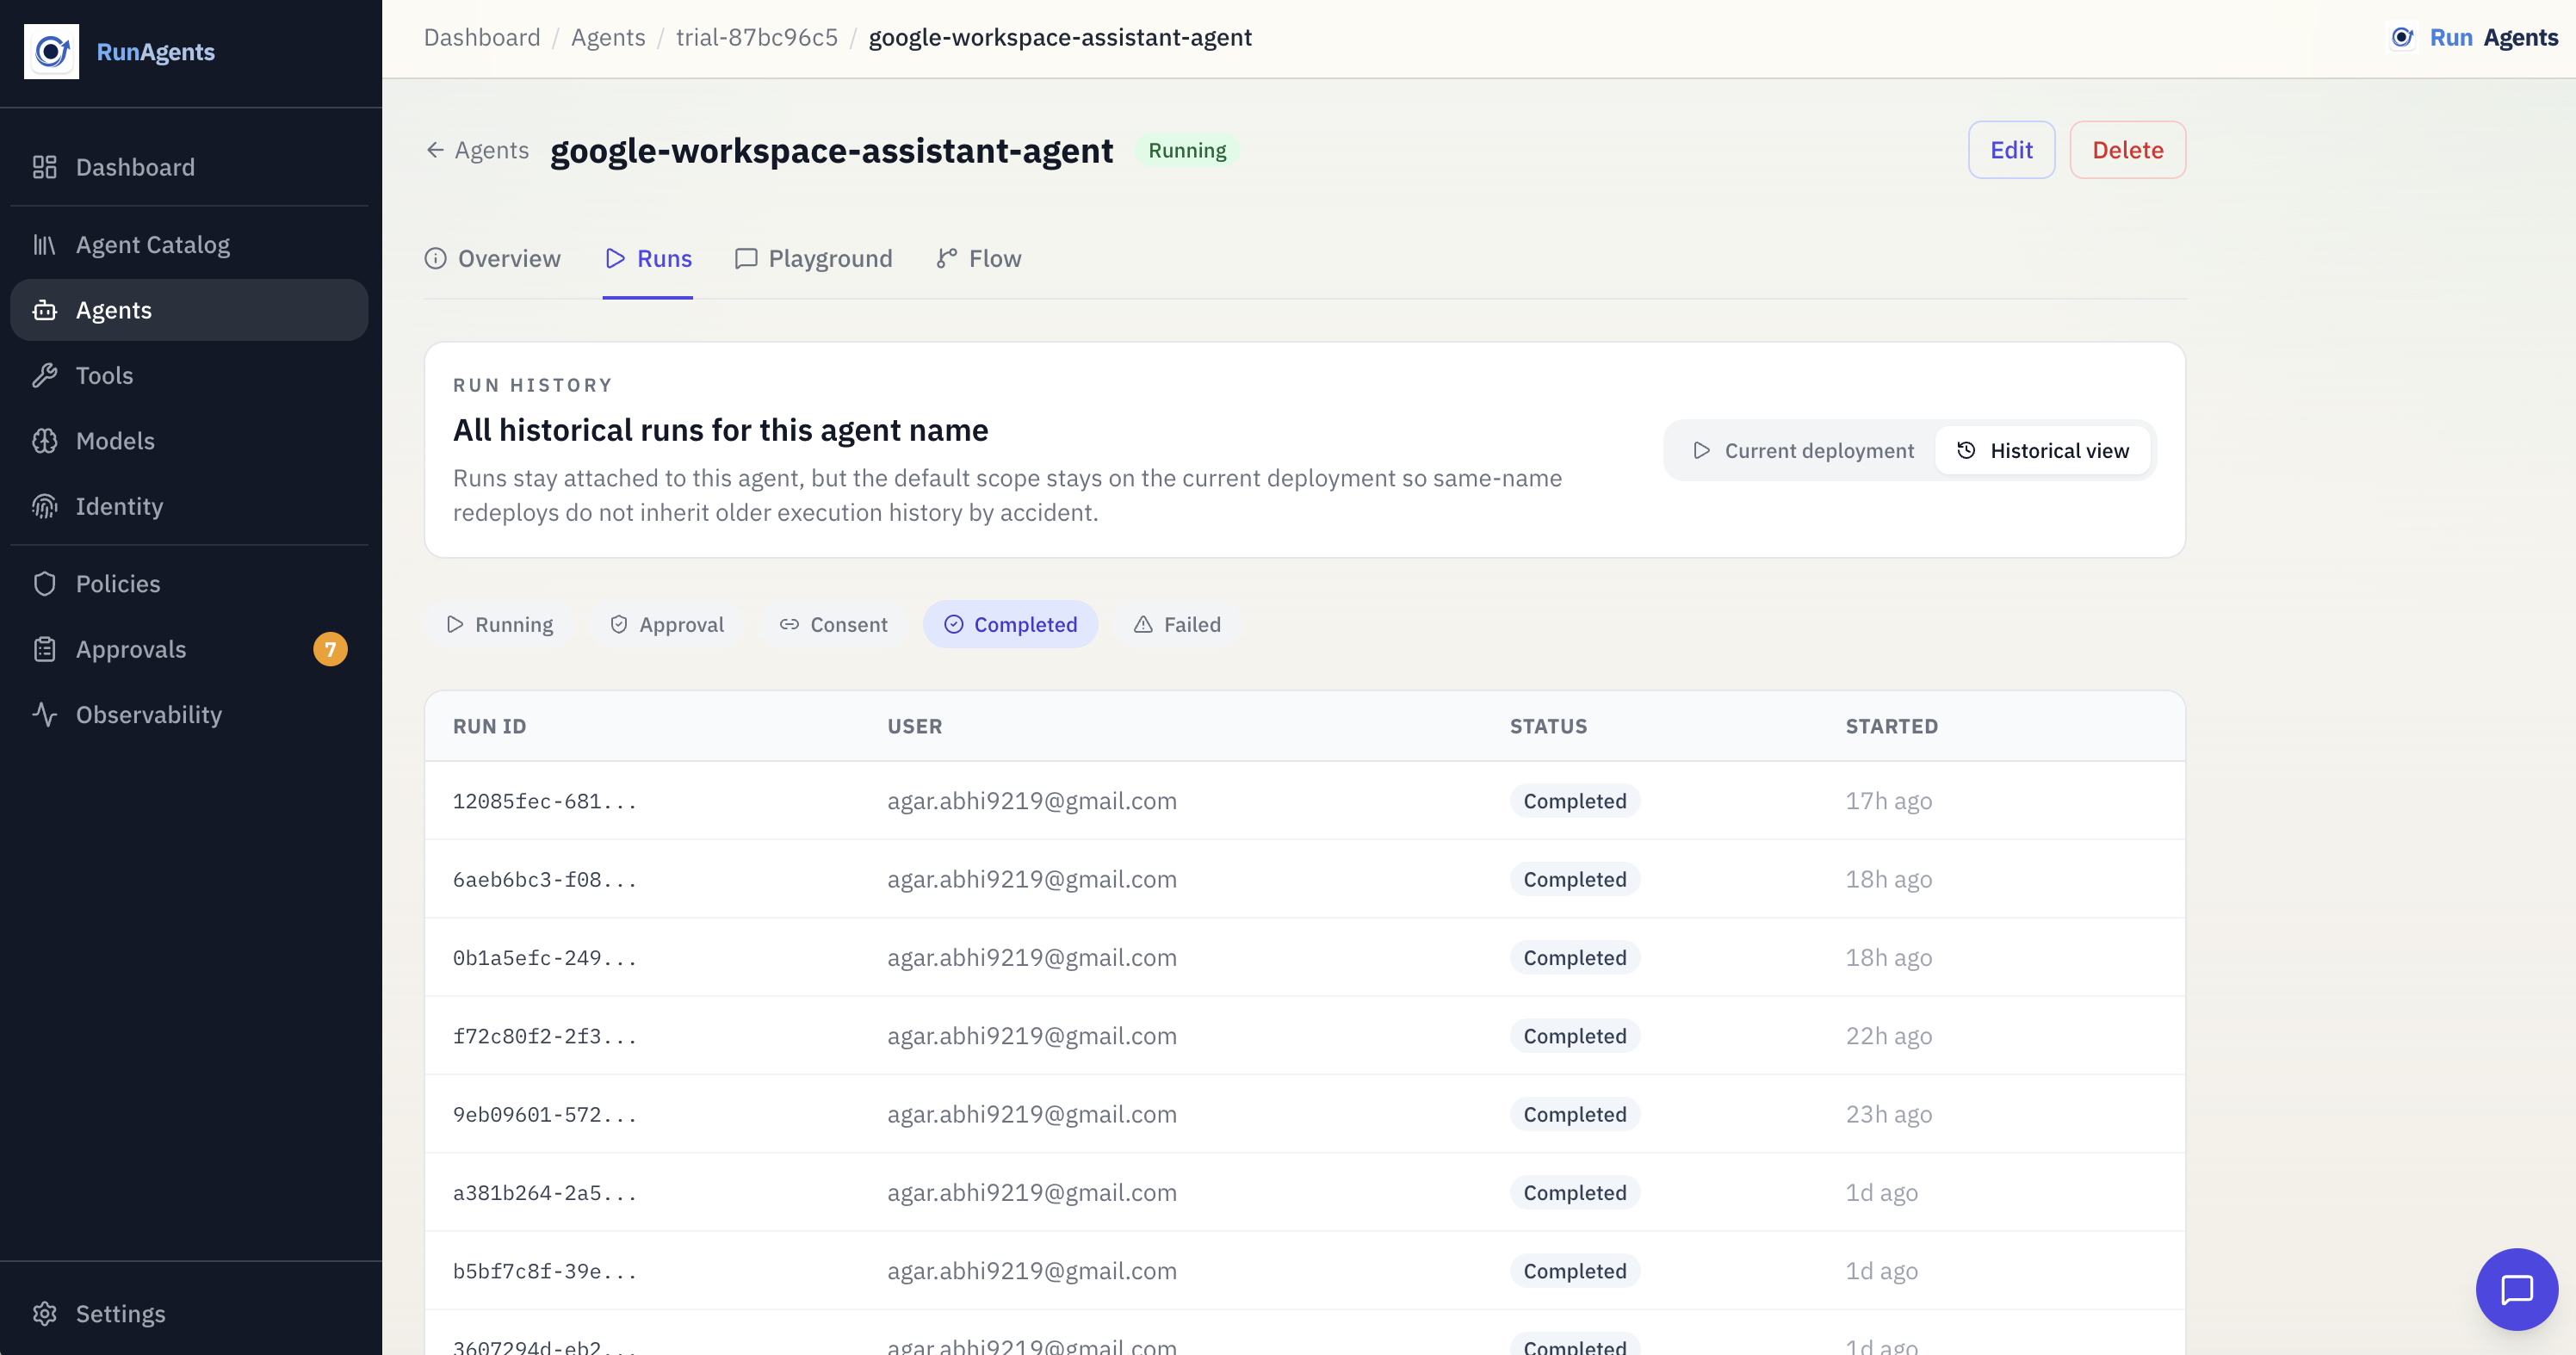Click the Edit button

click(2011, 149)
